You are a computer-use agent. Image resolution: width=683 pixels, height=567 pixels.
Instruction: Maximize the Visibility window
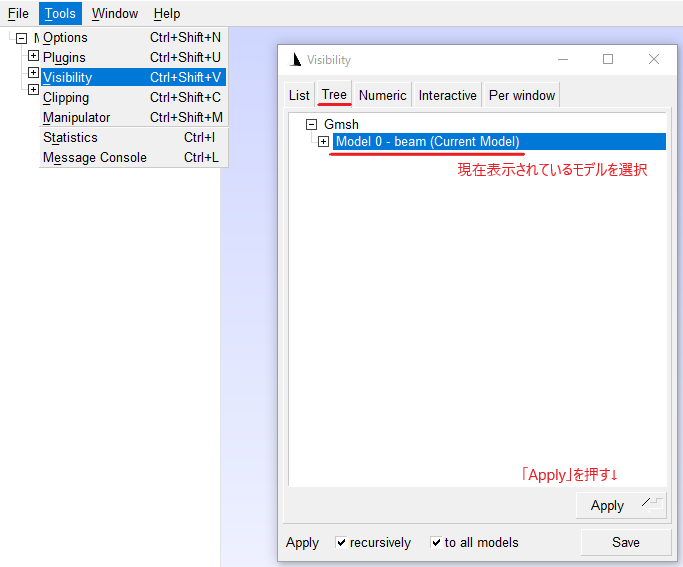coord(608,59)
